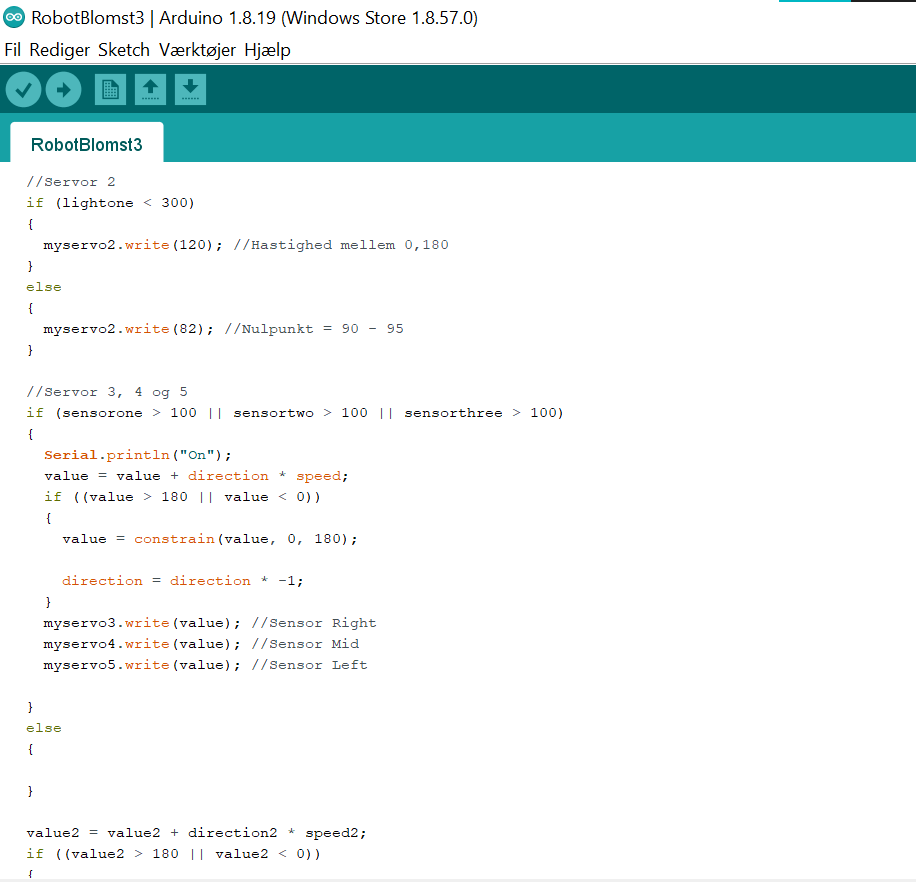Open the Hjælp menu
Viewport: 916px width, 882px height.
[268, 50]
